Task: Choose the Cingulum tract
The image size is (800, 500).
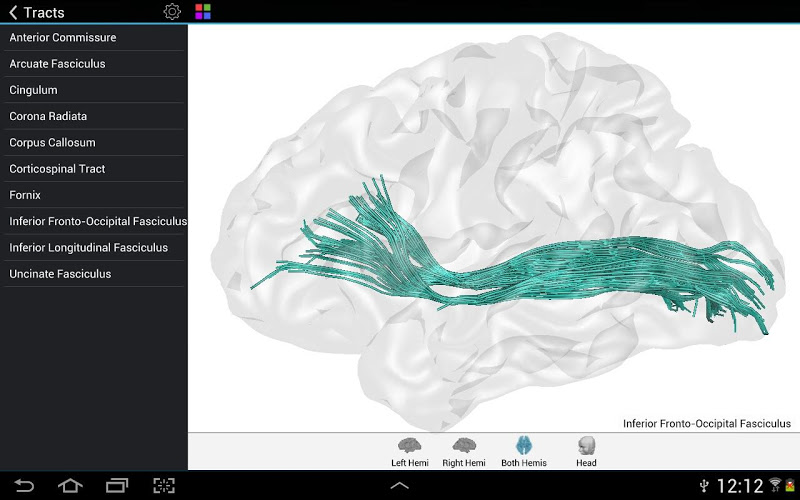Action: pyautogui.click(x=34, y=90)
